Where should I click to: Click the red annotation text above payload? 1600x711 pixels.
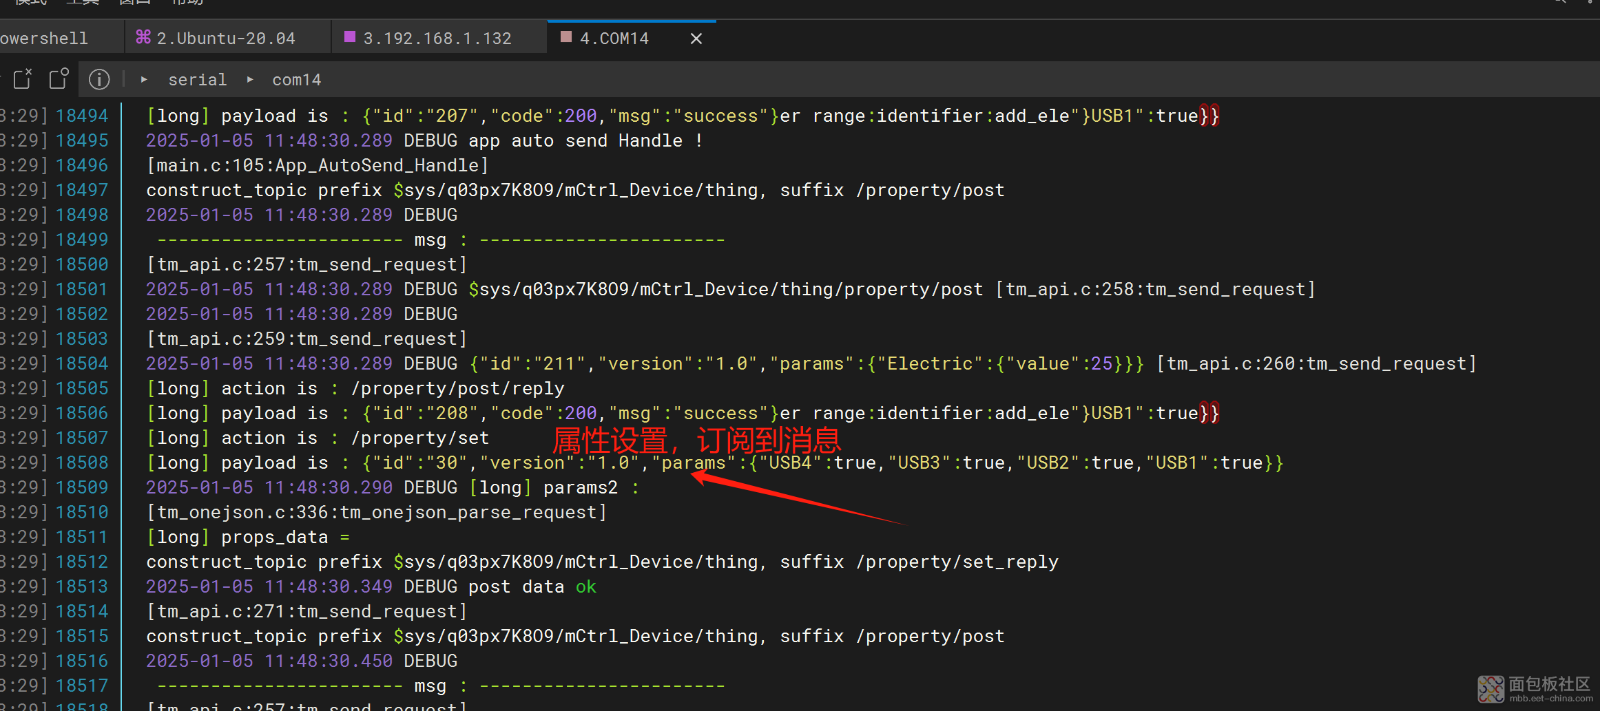pos(696,440)
